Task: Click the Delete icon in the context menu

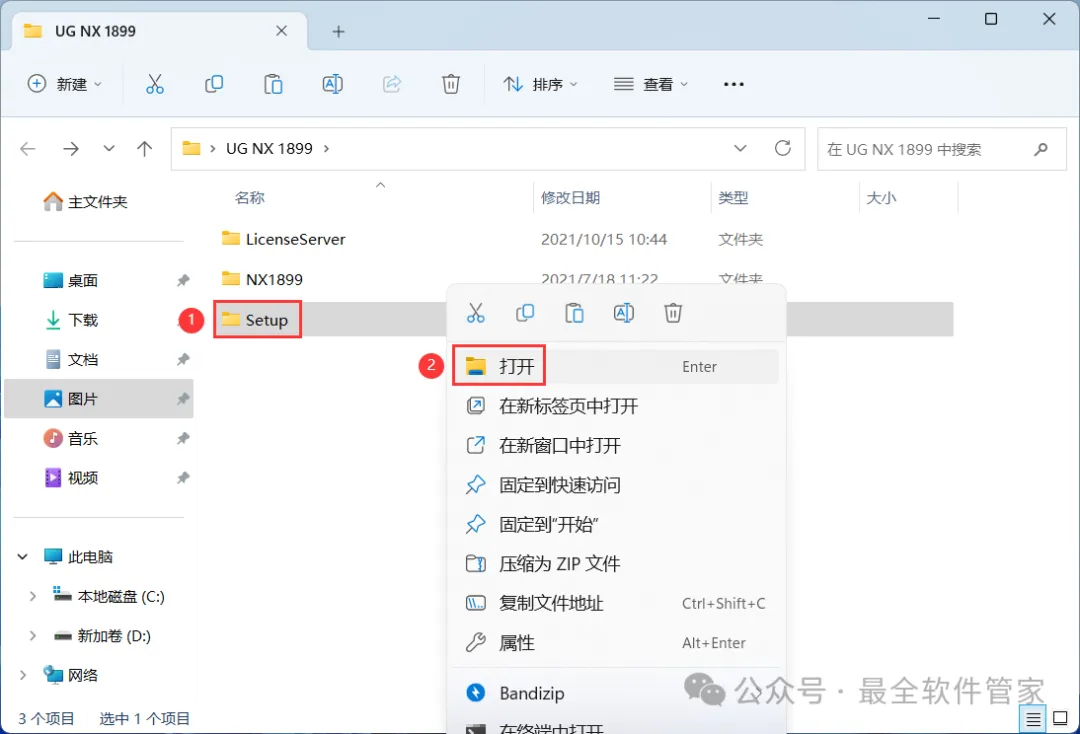Action: (x=673, y=313)
